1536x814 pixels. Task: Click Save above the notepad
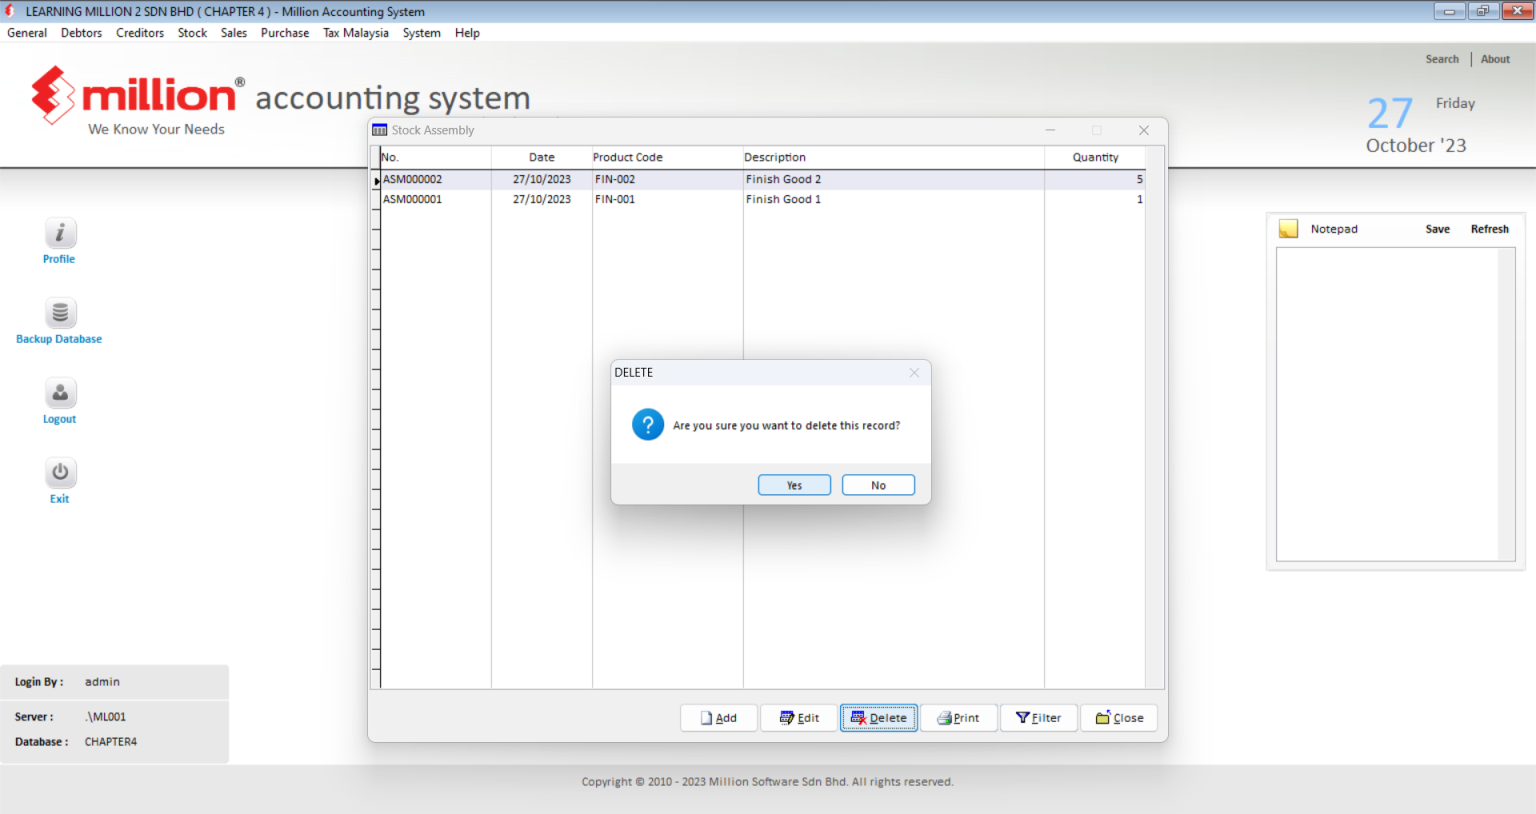click(x=1437, y=229)
